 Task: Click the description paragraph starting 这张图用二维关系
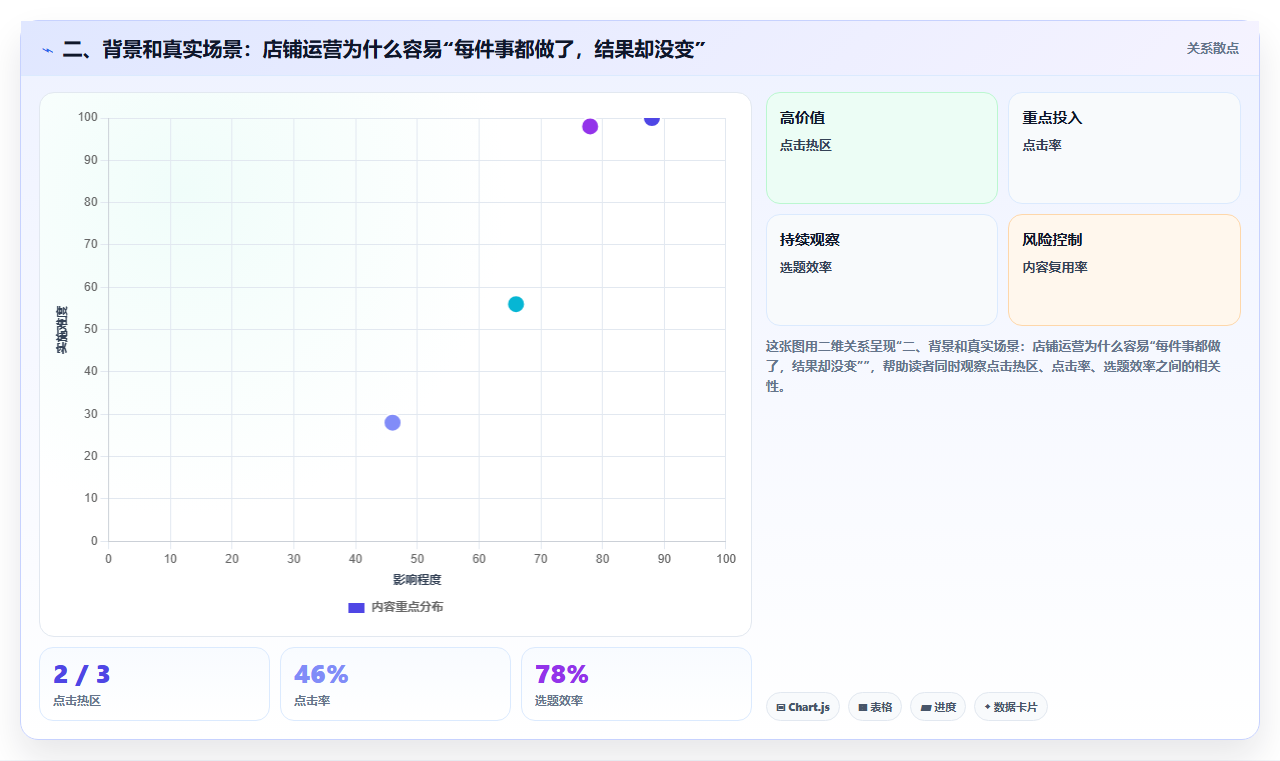click(1001, 366)
